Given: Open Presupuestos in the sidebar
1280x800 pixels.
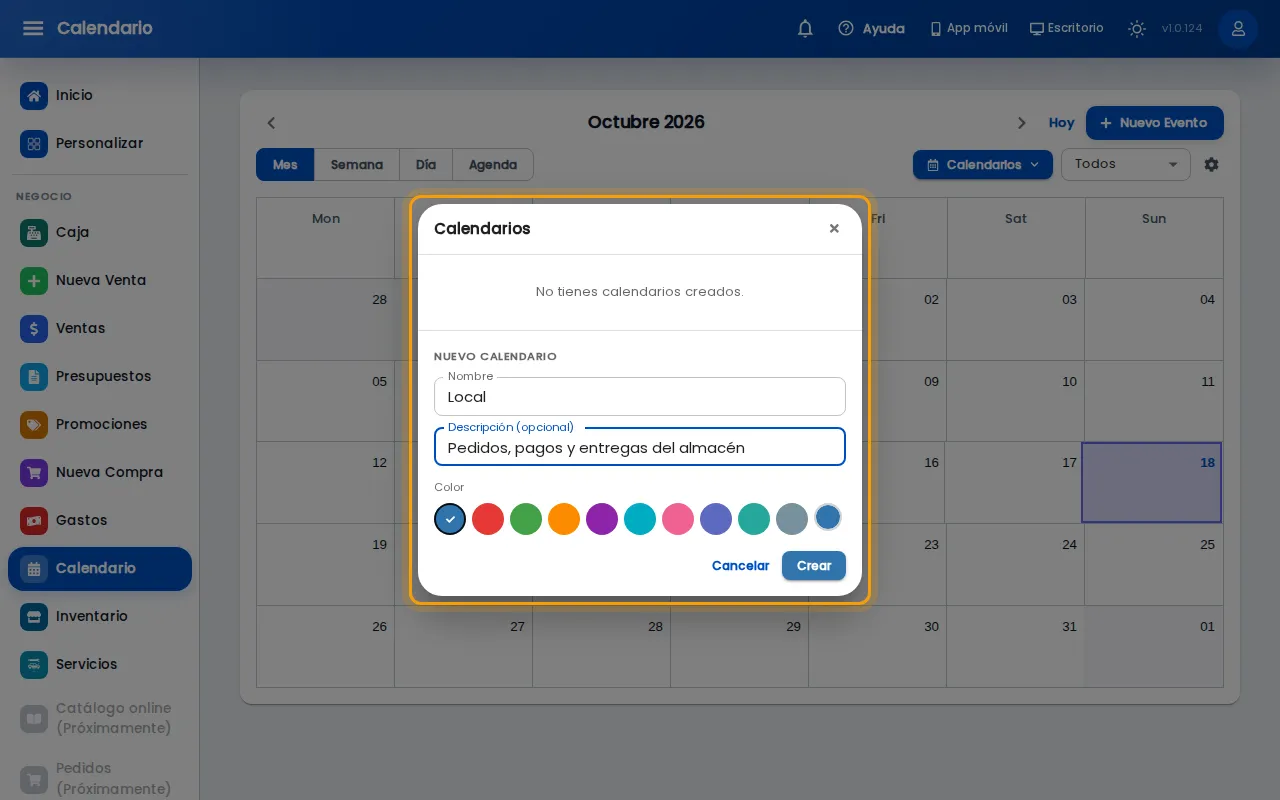Looking at the screenshot, I should point(100,376).
